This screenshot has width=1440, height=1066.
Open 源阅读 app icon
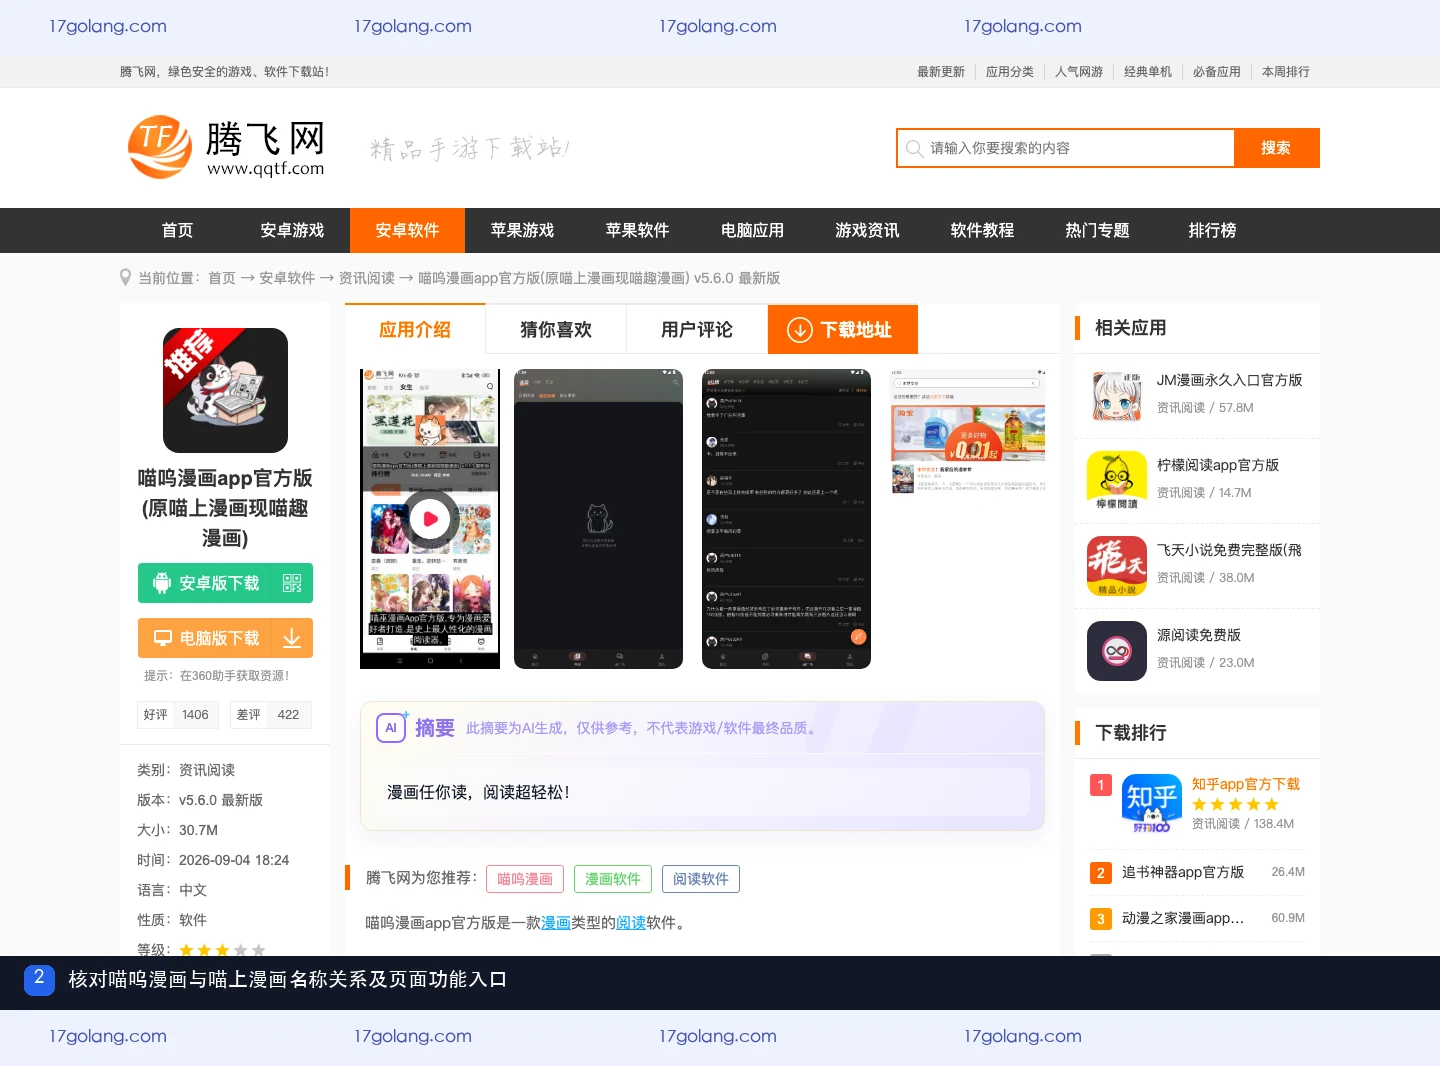[x=1117, y=651]
